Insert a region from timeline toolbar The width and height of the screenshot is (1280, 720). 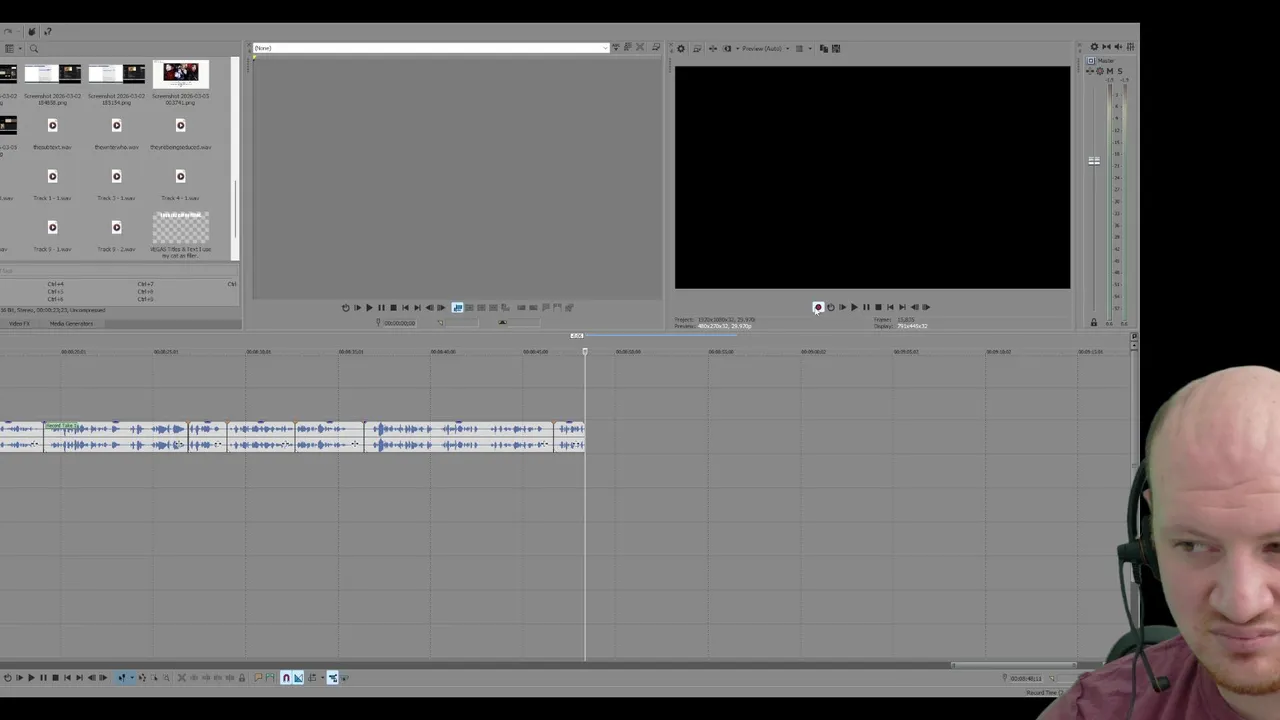coord(270,677)
